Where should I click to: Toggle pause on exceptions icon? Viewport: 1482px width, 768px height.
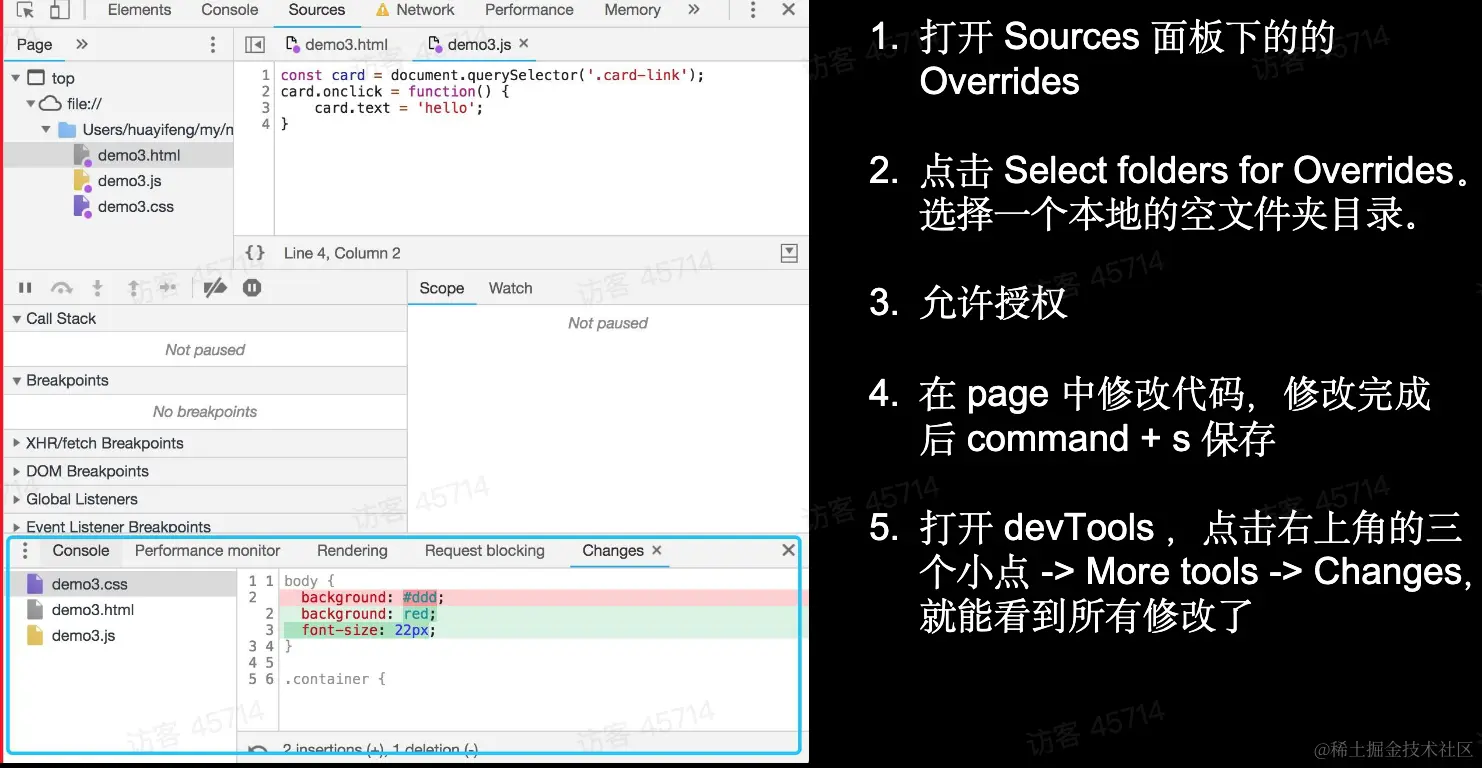point(252,288)
